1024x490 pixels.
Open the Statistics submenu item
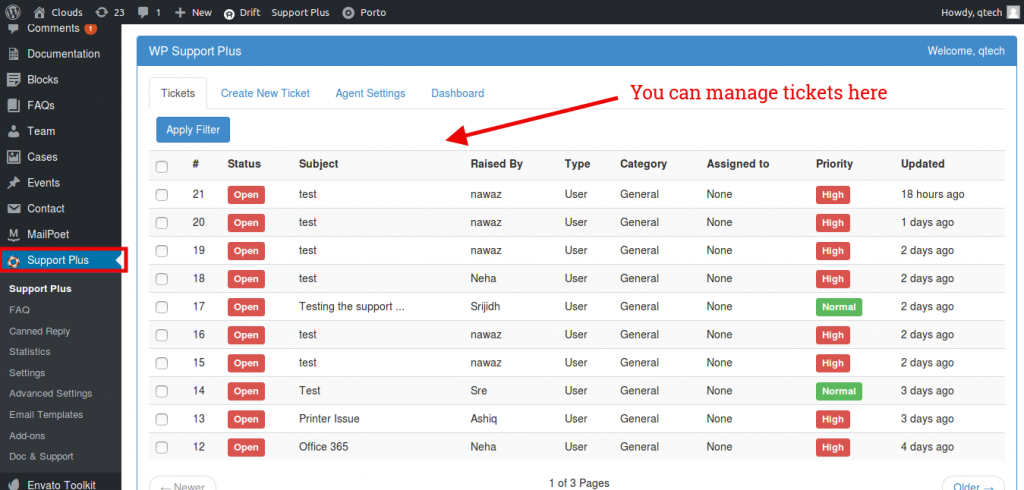click(x=29, y=351)
